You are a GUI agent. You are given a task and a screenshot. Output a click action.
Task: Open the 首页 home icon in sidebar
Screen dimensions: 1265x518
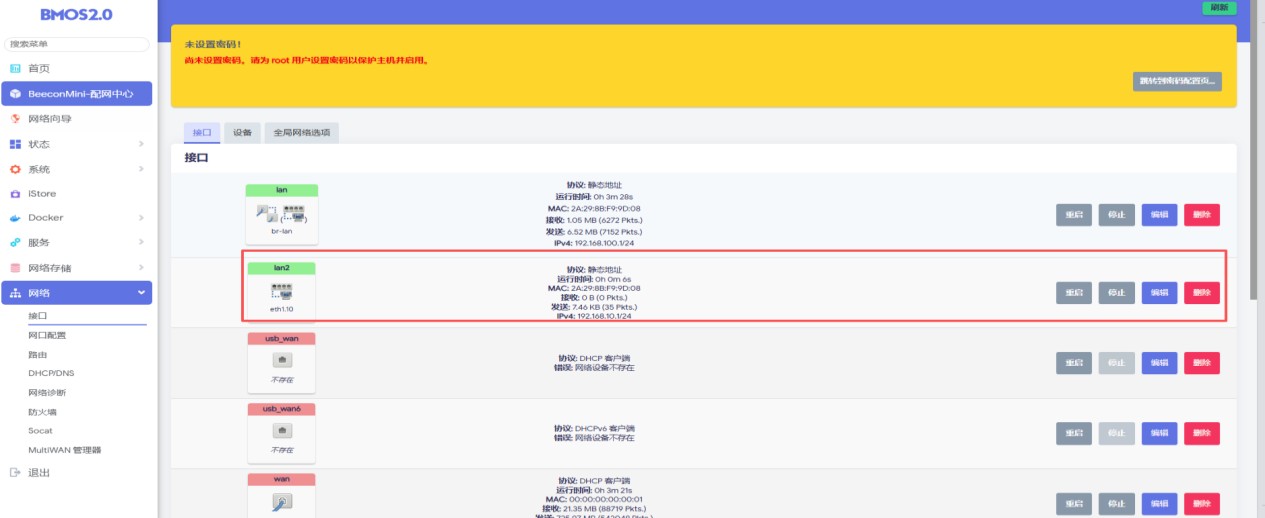(15, 68)
